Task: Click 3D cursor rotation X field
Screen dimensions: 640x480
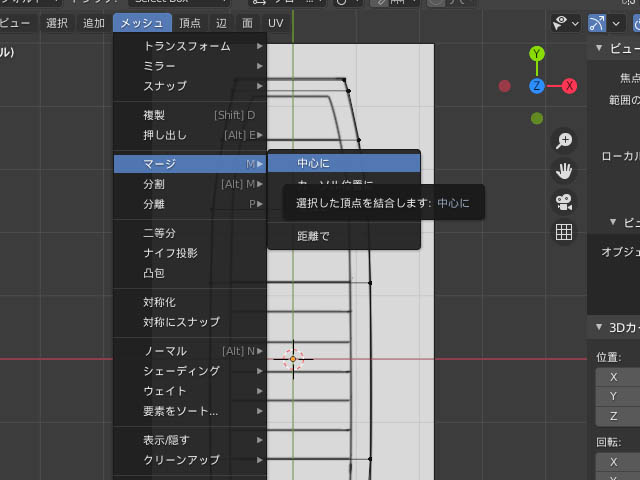Action: pos(618,462)
